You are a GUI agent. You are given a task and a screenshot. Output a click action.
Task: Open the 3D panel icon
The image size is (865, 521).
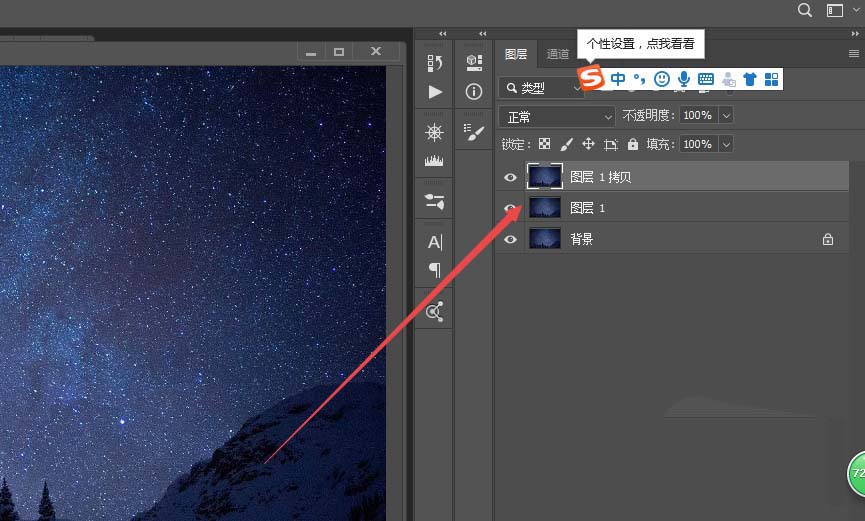[x=474, y=62]
